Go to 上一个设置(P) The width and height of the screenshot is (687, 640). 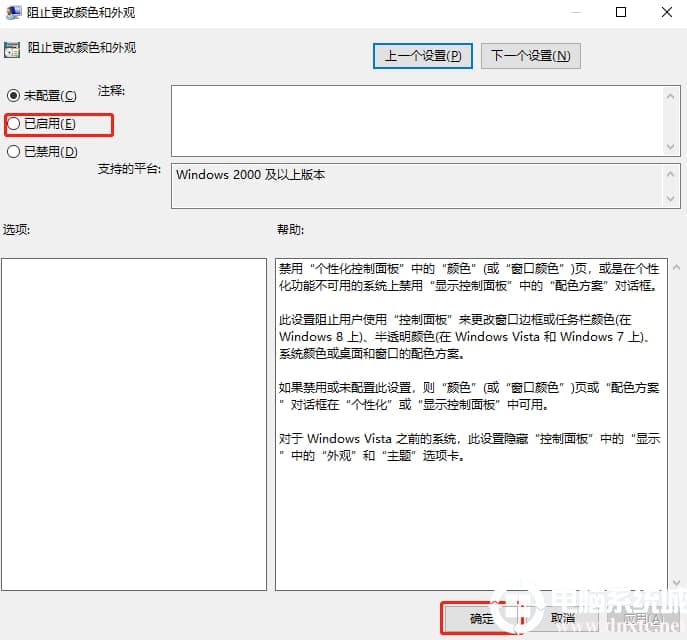click(x=423, y=56)
